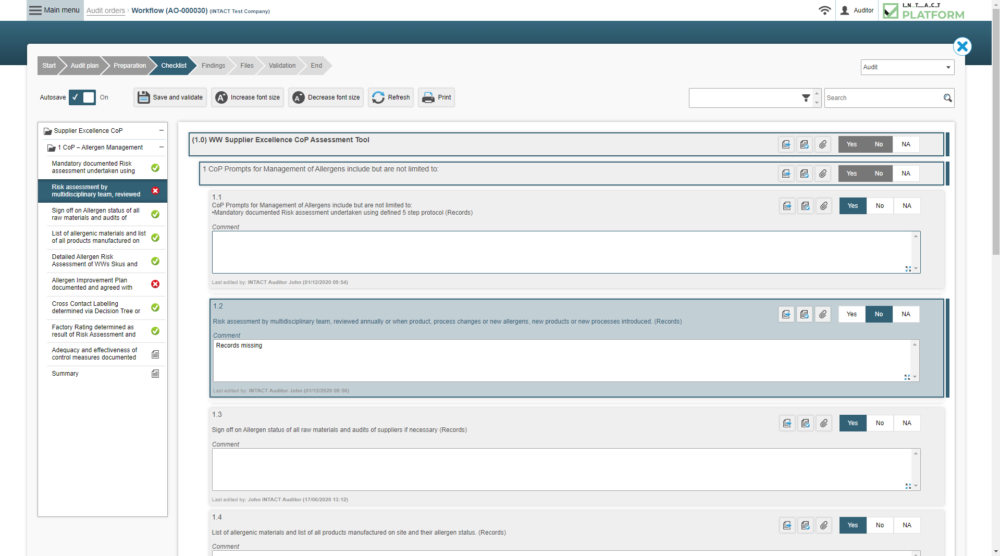Open the Main menu hamburger icon
The image size is (1000, 556).
click(35, 10)
